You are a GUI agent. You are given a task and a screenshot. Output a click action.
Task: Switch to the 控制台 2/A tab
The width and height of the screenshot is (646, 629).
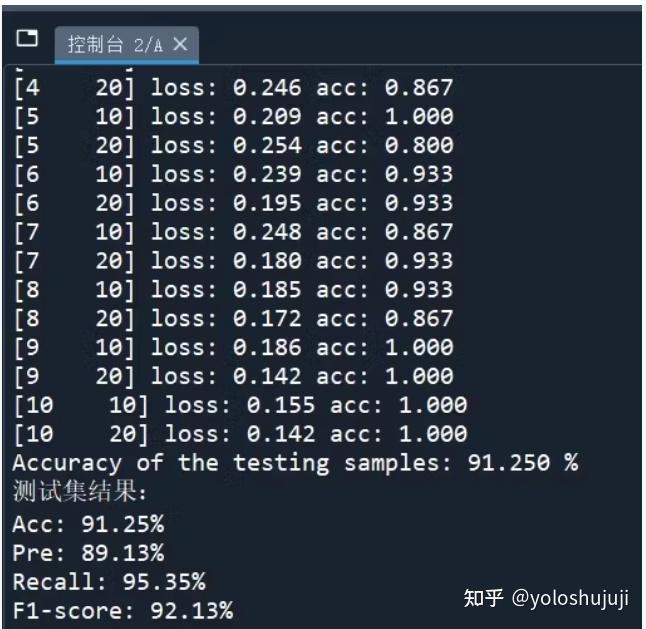114,45
